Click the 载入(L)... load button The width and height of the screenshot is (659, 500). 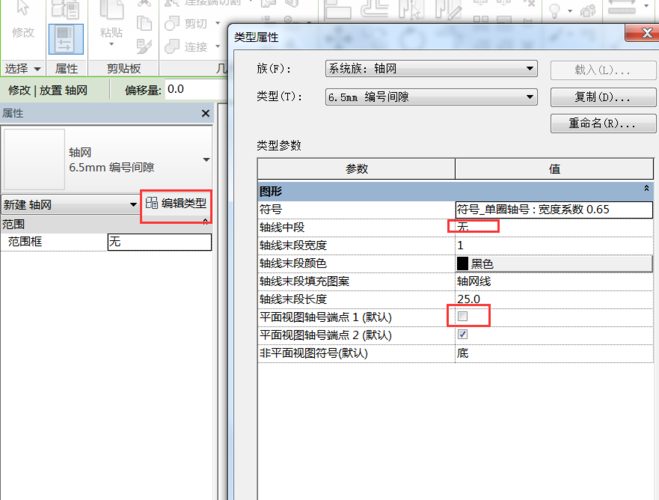pos(603,70)
